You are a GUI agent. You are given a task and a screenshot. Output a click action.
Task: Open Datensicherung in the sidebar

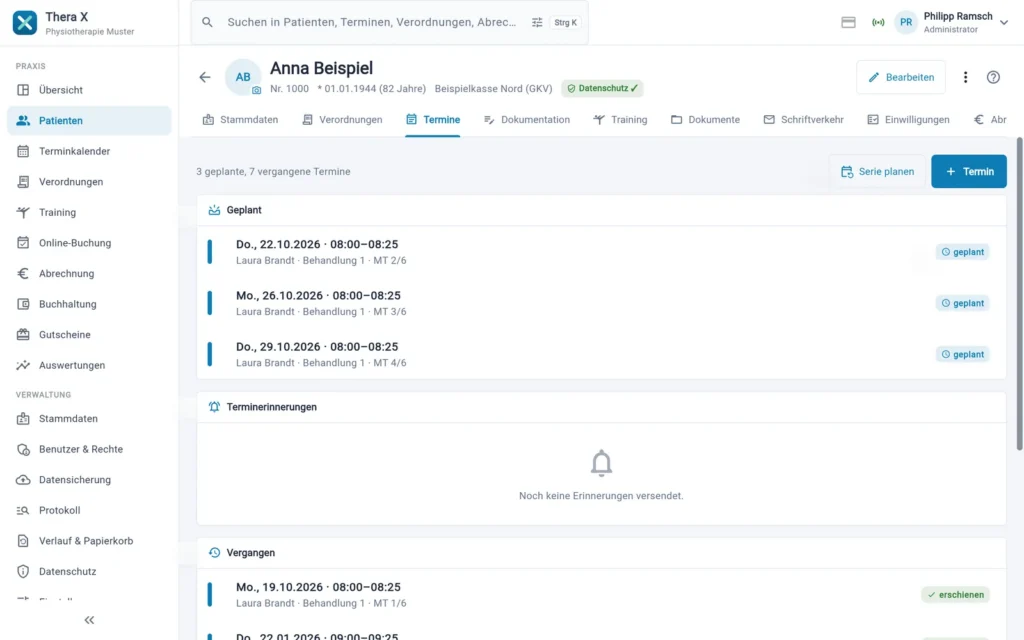pyautogui.click(x=89, y=480)
